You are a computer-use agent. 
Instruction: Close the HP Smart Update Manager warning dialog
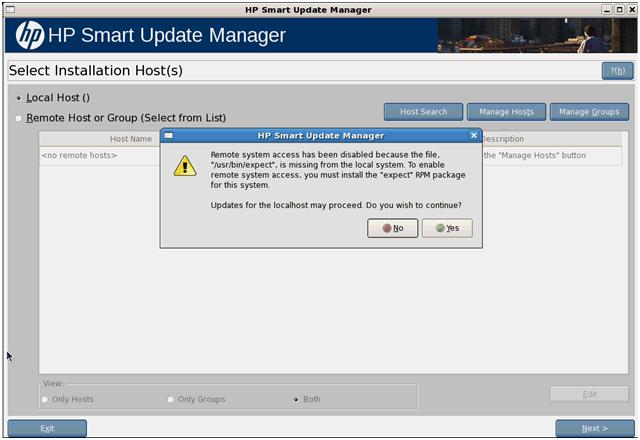click(474, 134)
